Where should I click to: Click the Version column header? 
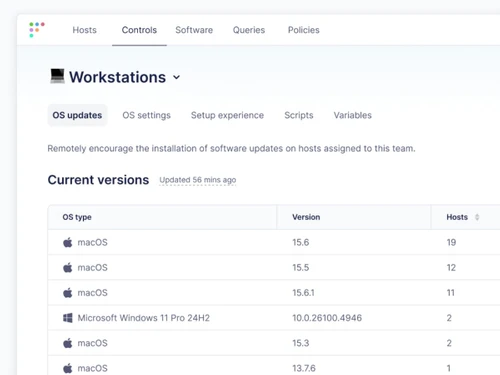(x=306, y=217)
